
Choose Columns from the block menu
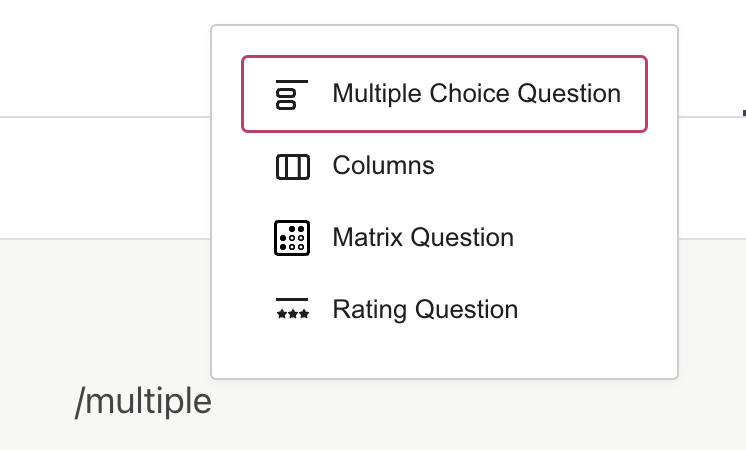tap(444, 166)
